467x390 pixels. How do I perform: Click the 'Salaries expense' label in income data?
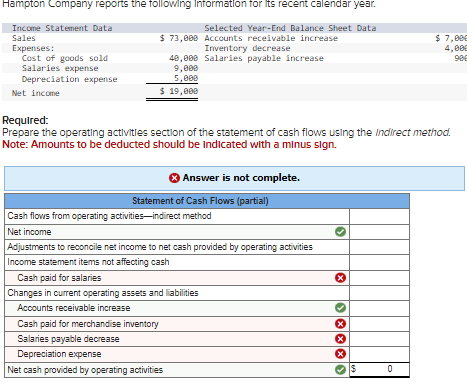[60, 68]
